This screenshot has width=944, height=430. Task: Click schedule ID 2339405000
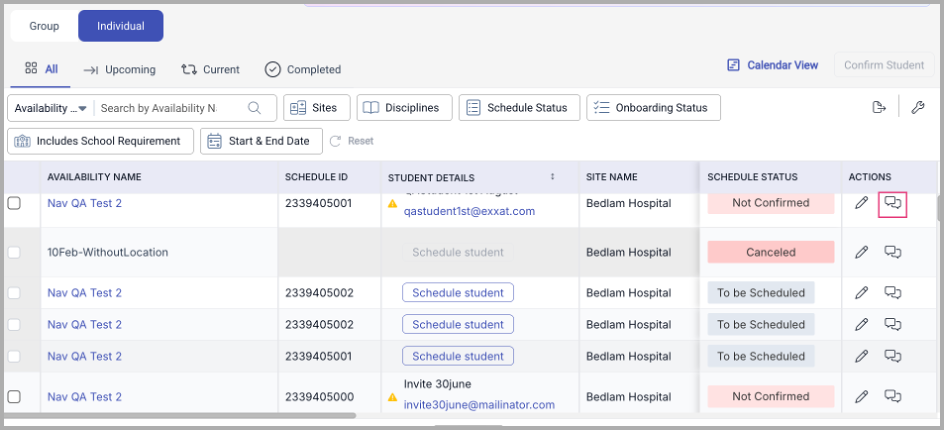coord(319,397)
